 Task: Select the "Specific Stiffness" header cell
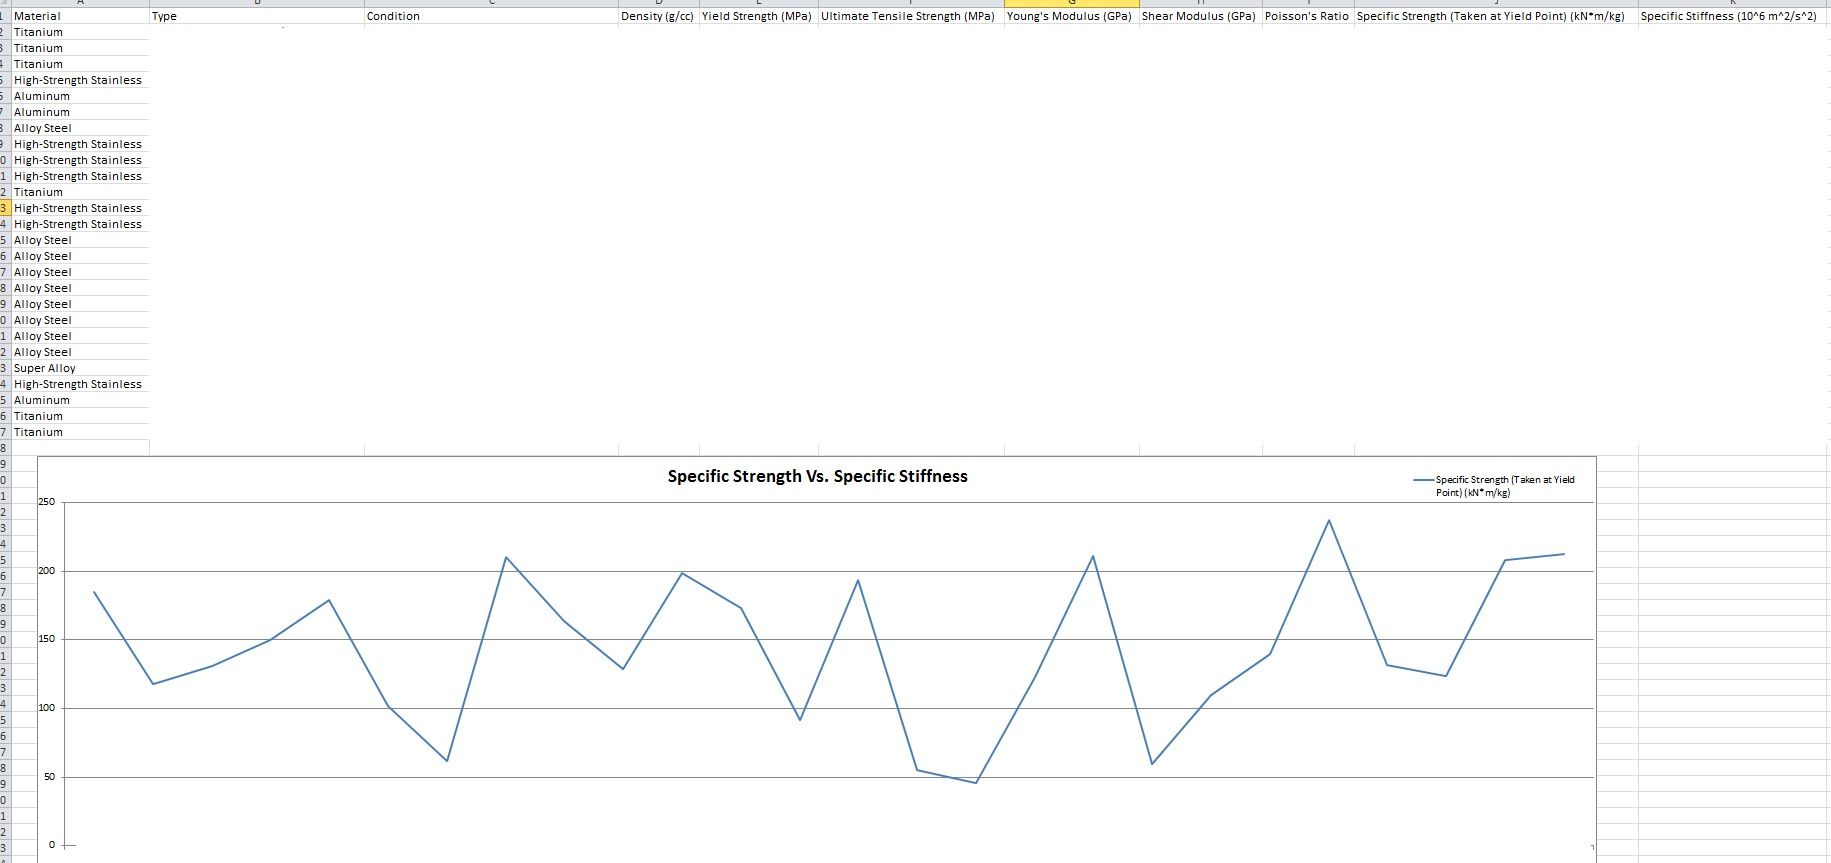coord(1729,16)
